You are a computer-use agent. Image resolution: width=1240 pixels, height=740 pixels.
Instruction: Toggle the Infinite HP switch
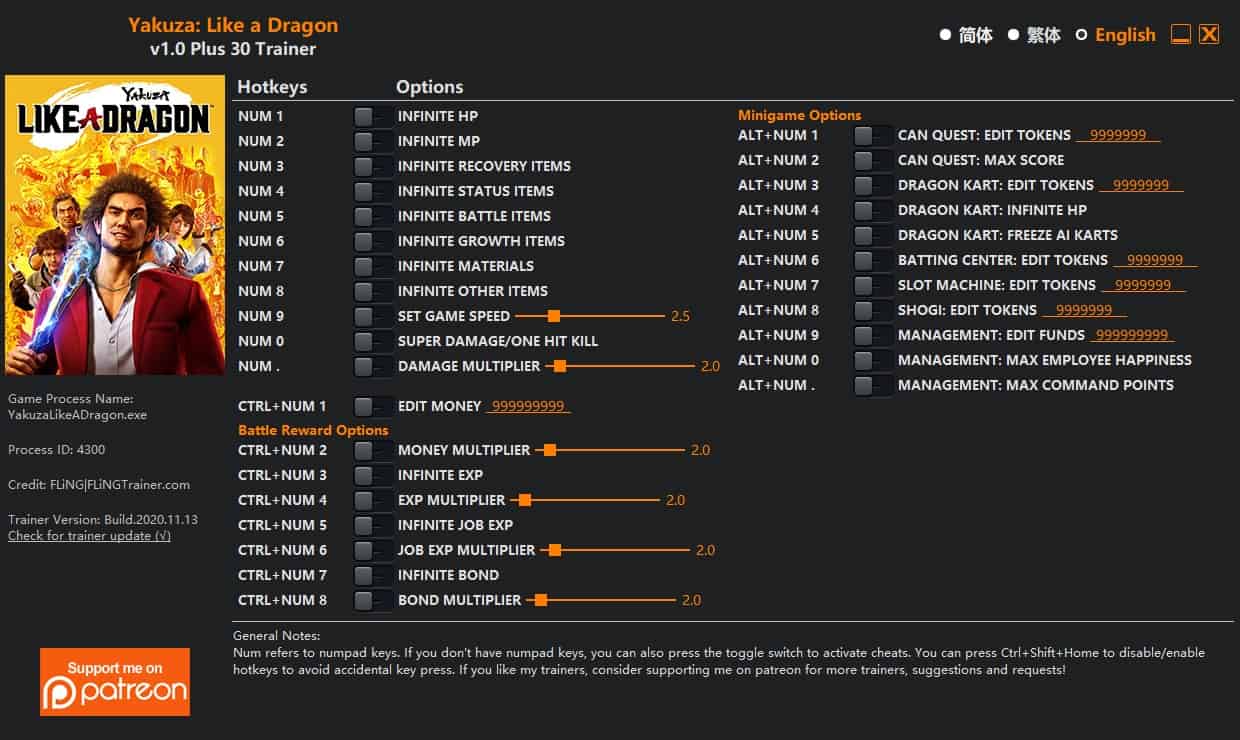pos(371,116)
